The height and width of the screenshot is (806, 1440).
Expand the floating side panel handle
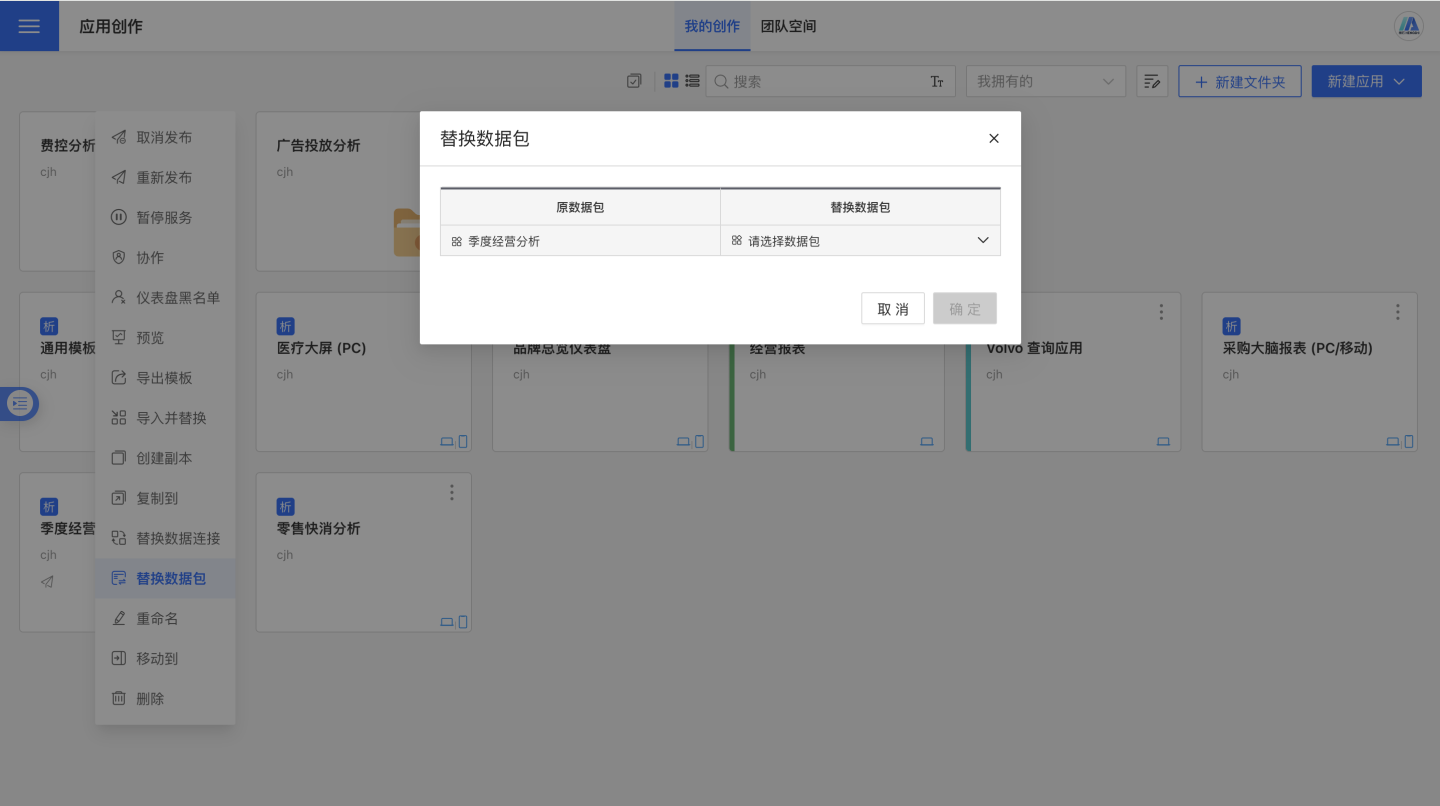point(20,403)
